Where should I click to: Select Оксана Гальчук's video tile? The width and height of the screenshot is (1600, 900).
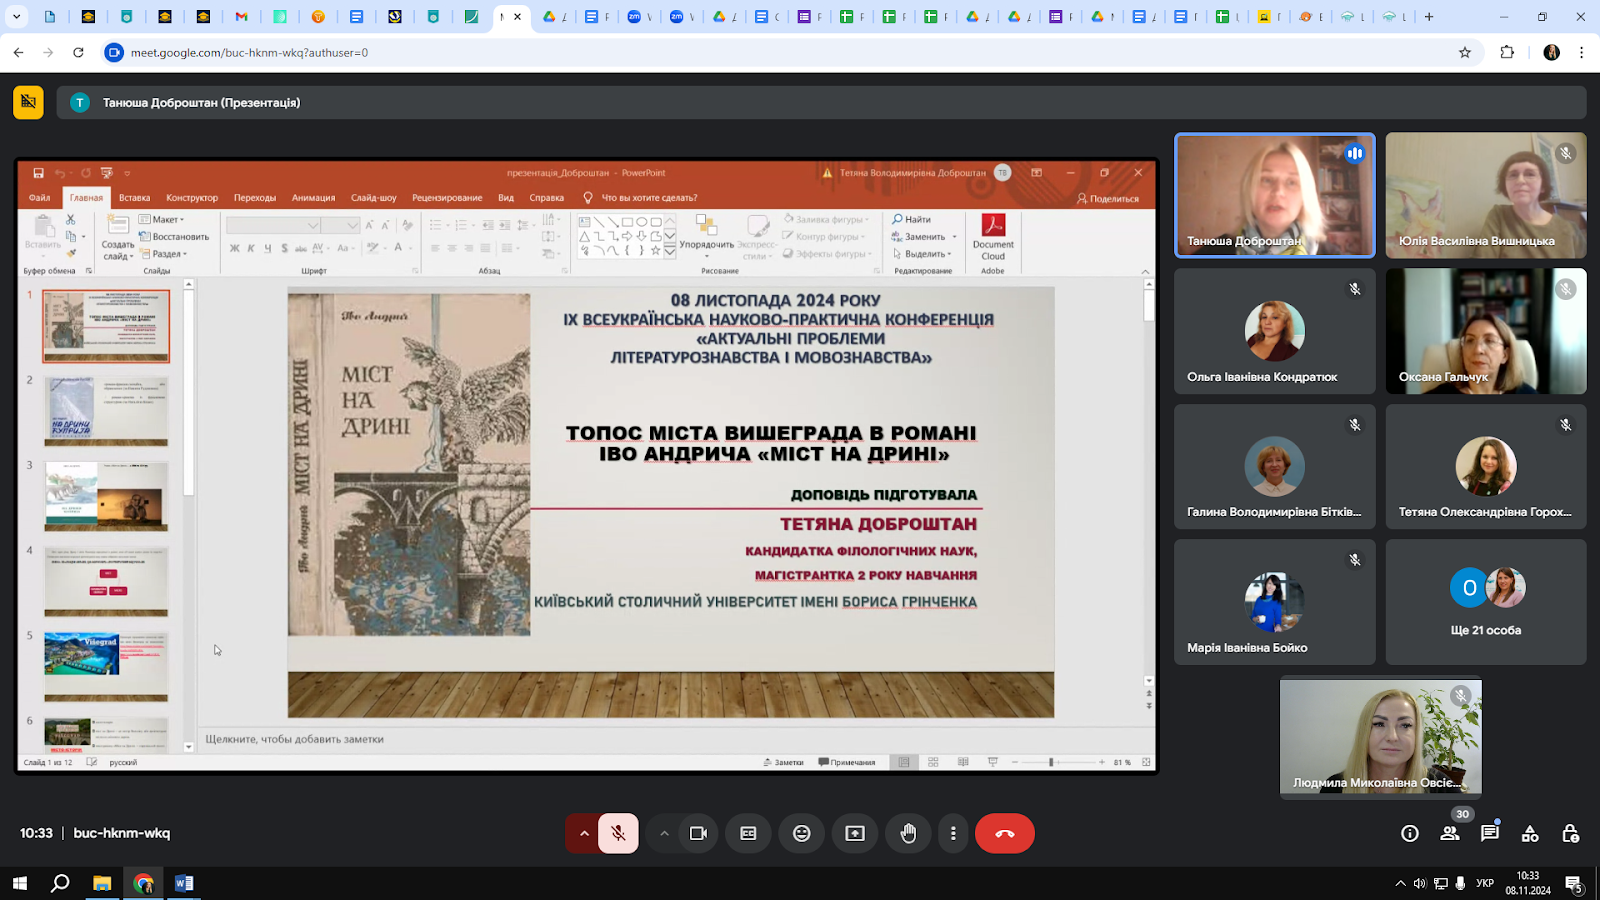coord(1486,331)
